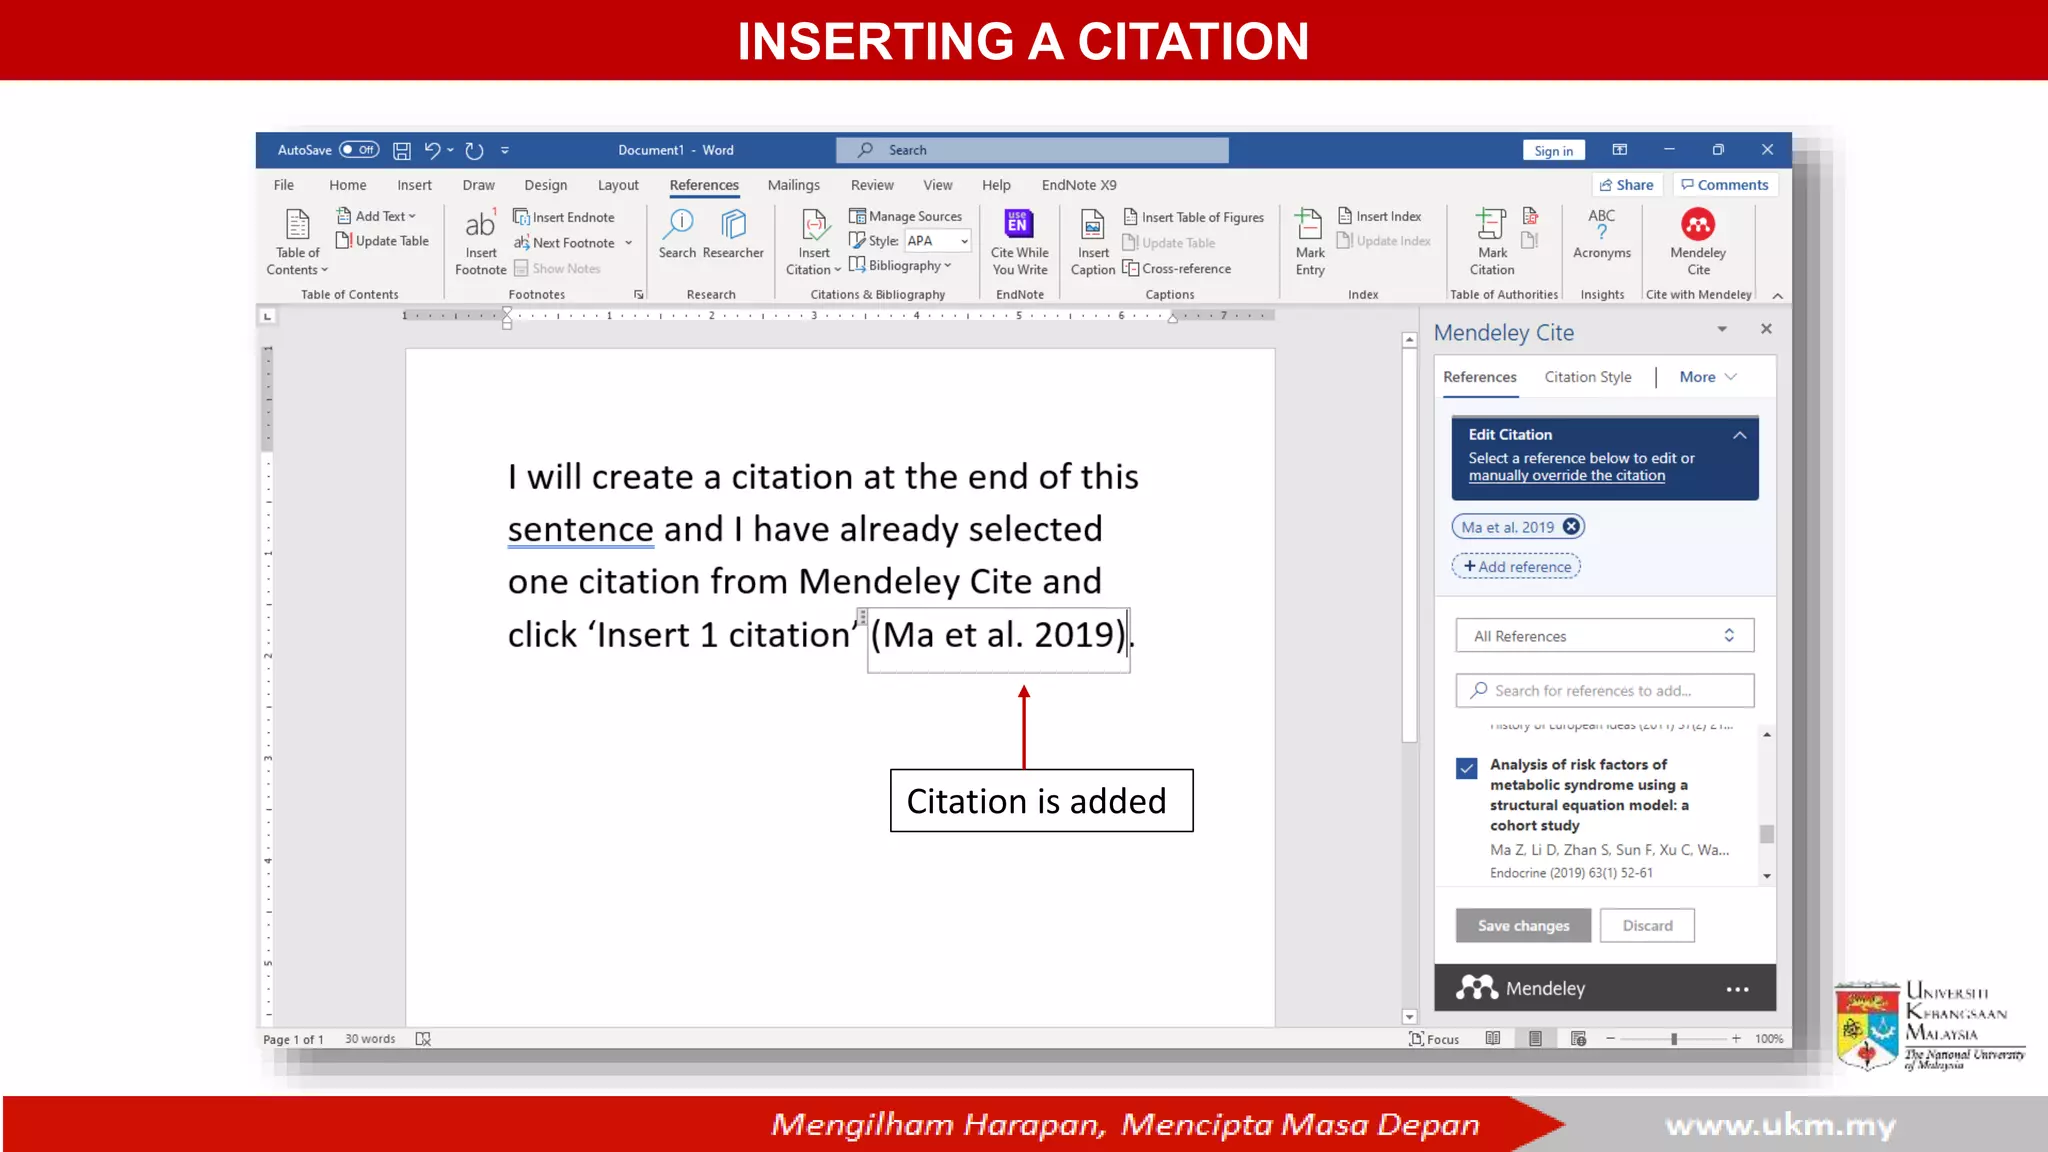2048x1152 pixels.
Task: Click EndNote Cite While You Write
Action: point(1019,242)
